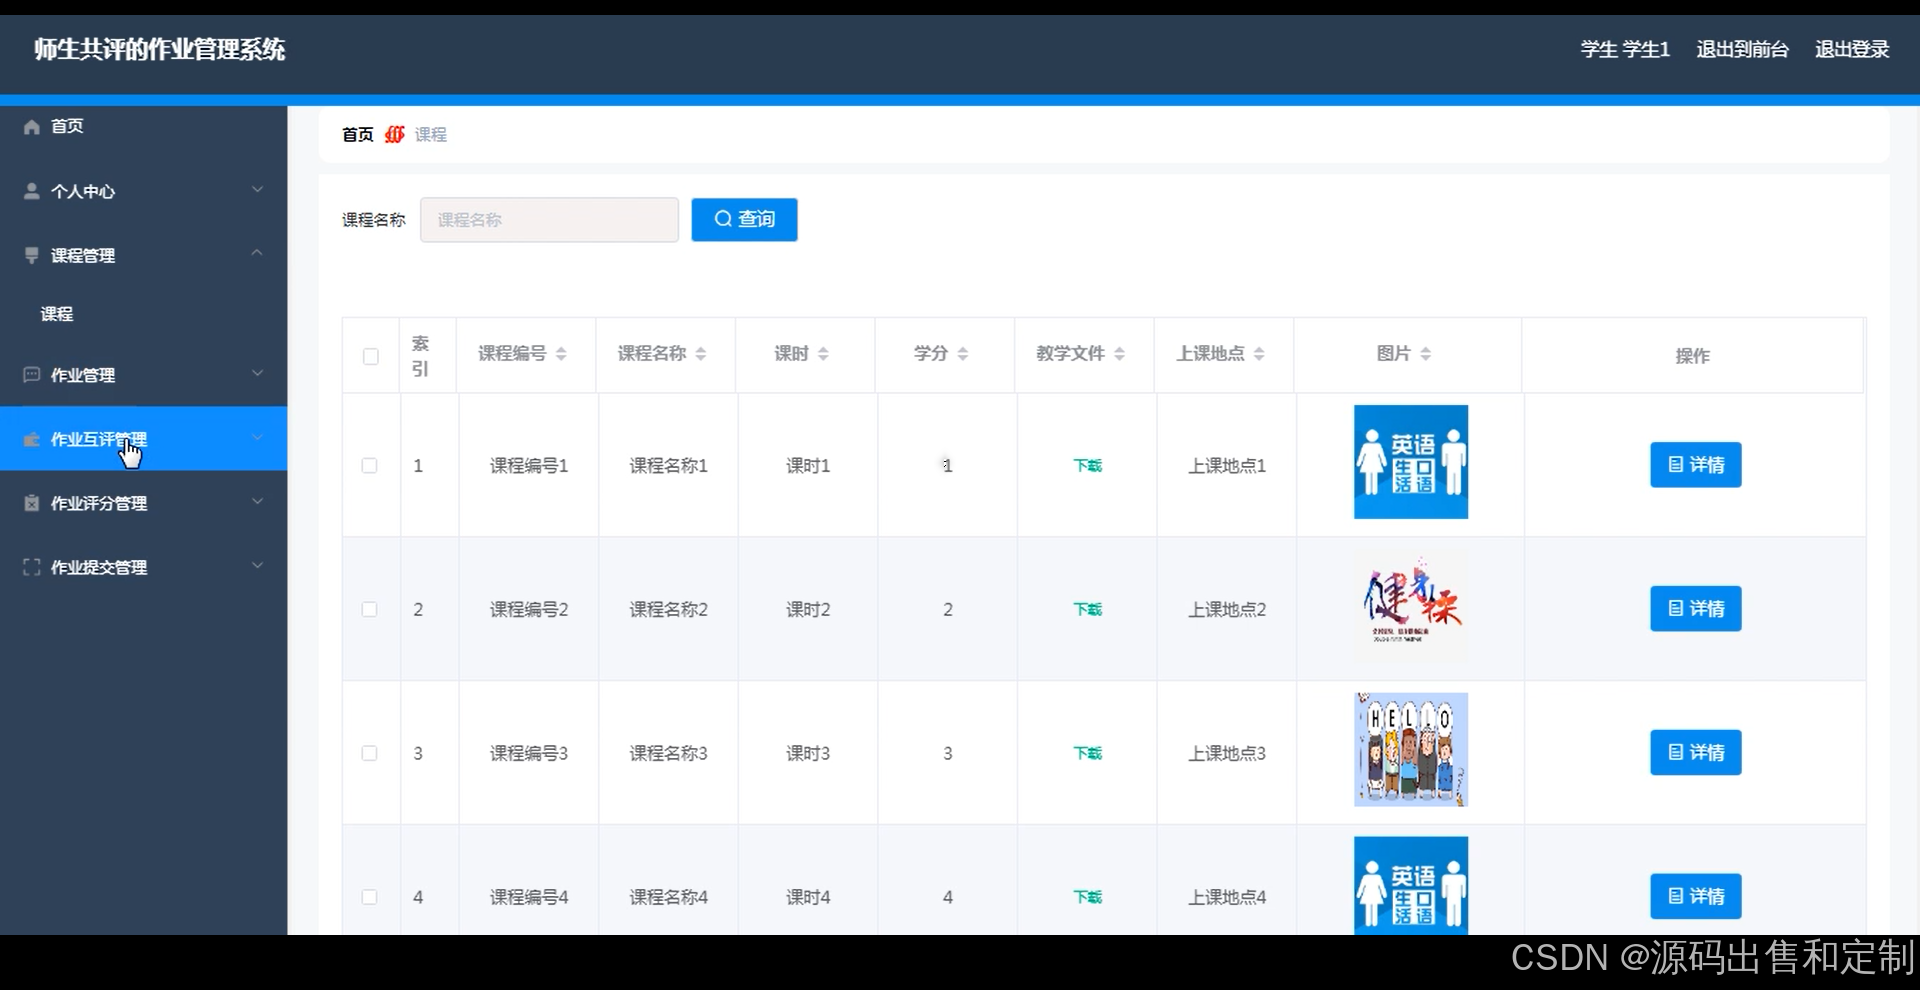Open the course image thumbnail for 课程编号1
Screen dimensions: 1920x990
pyautogui.click(x=1411, y=462)
